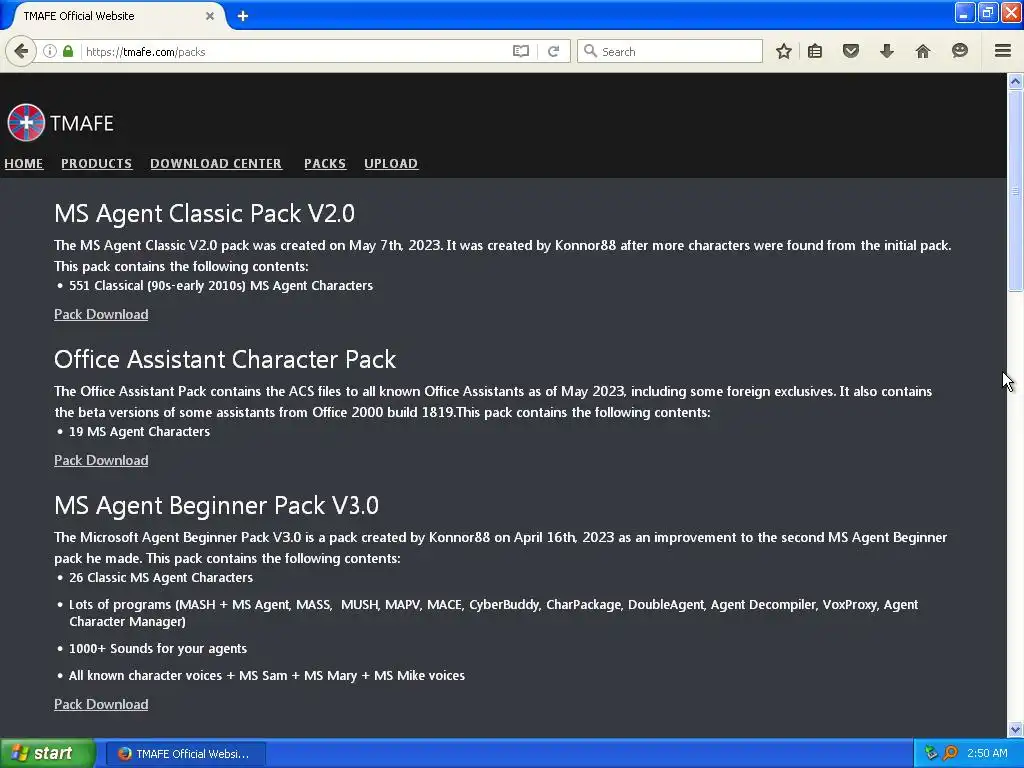The height and width of the screenshot is (768, 1024).
Task: Open the Windows start button
Action: click(x=47, y=753)
